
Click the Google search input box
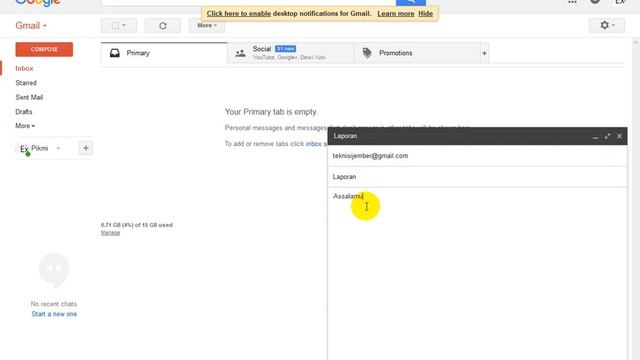248,2
